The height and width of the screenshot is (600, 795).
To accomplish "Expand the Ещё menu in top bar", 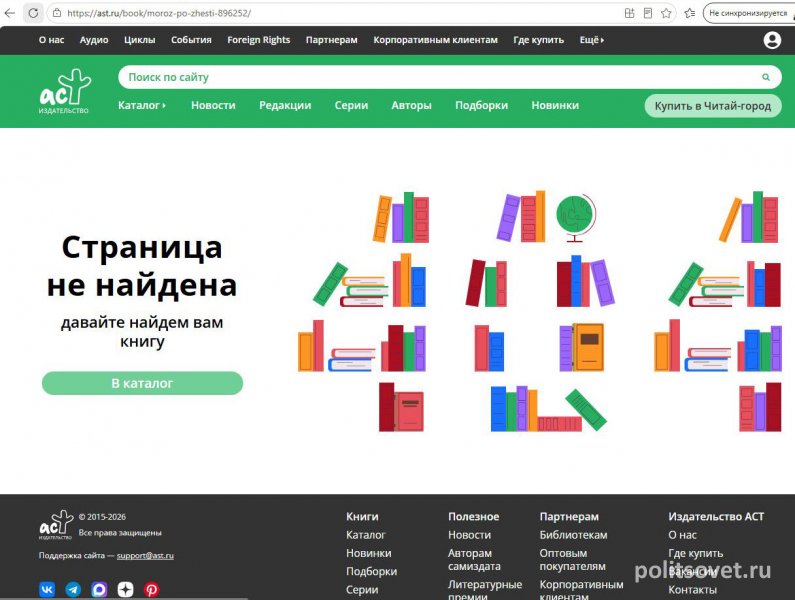I will click(592, 40).
